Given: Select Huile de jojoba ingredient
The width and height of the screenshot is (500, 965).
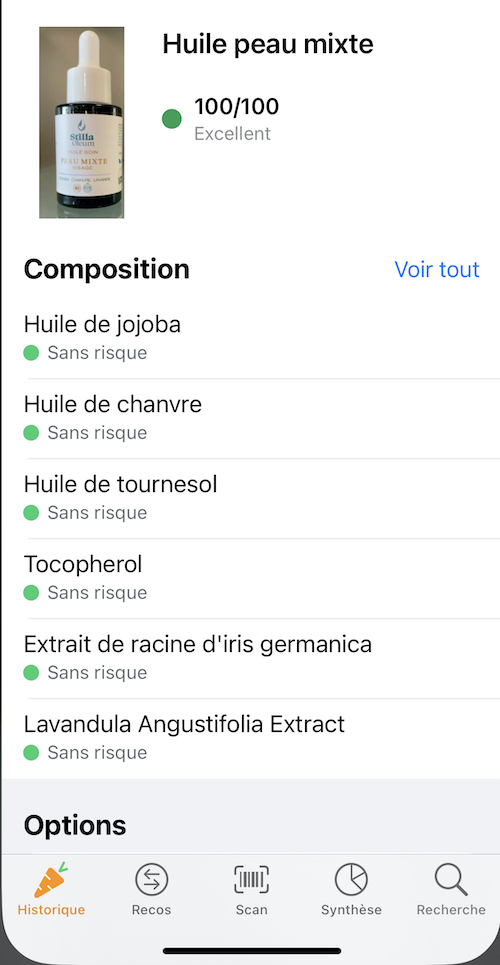Looking at the screenshot, I should point(250,338).
